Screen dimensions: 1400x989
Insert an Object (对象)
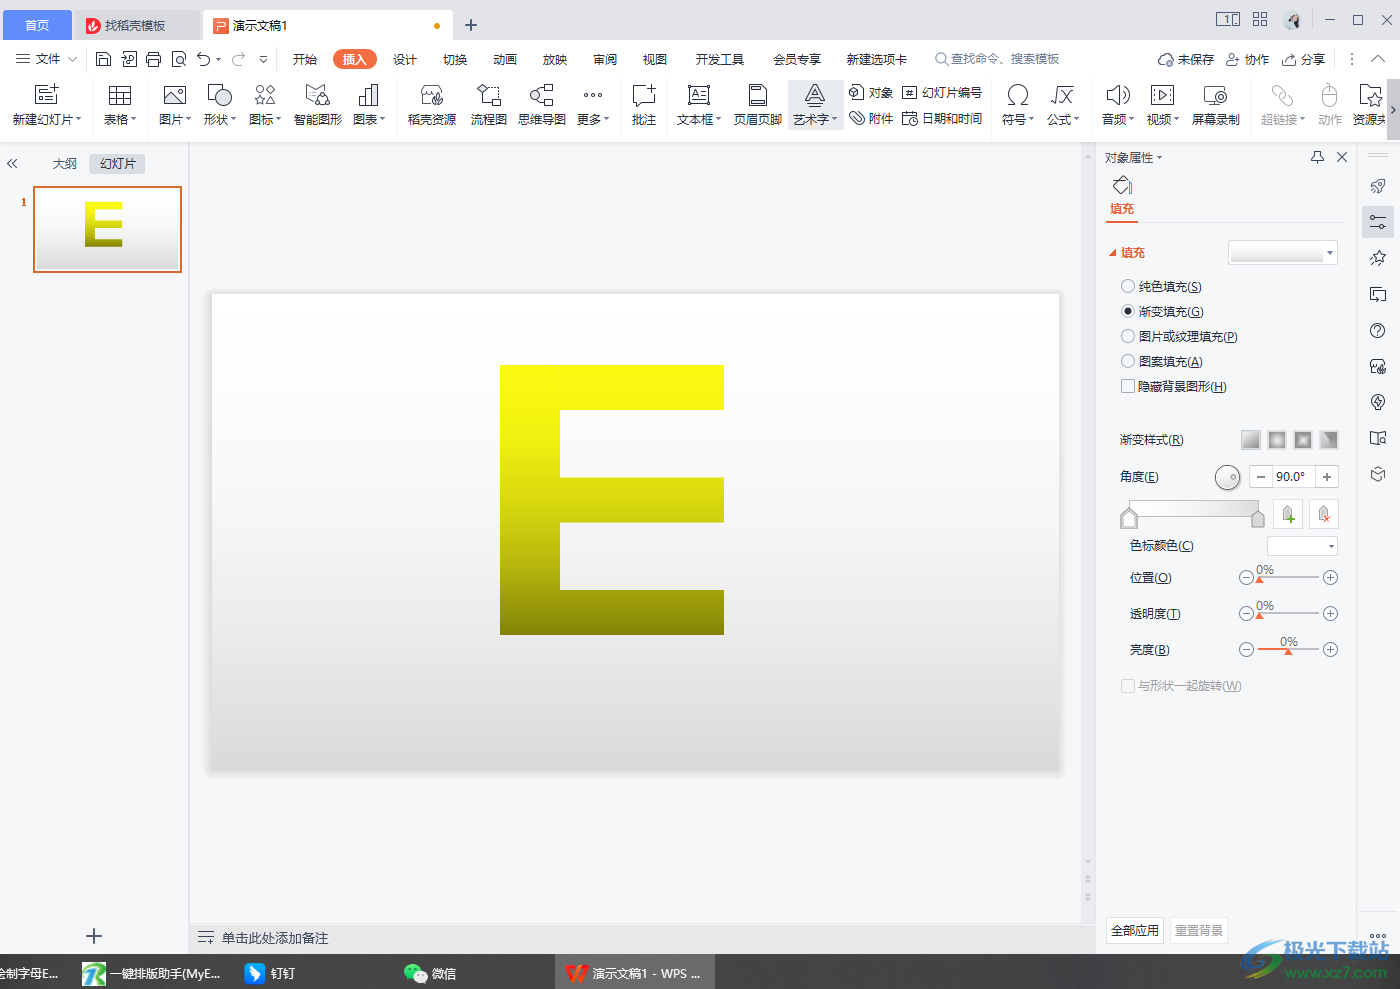click(871, 92)
